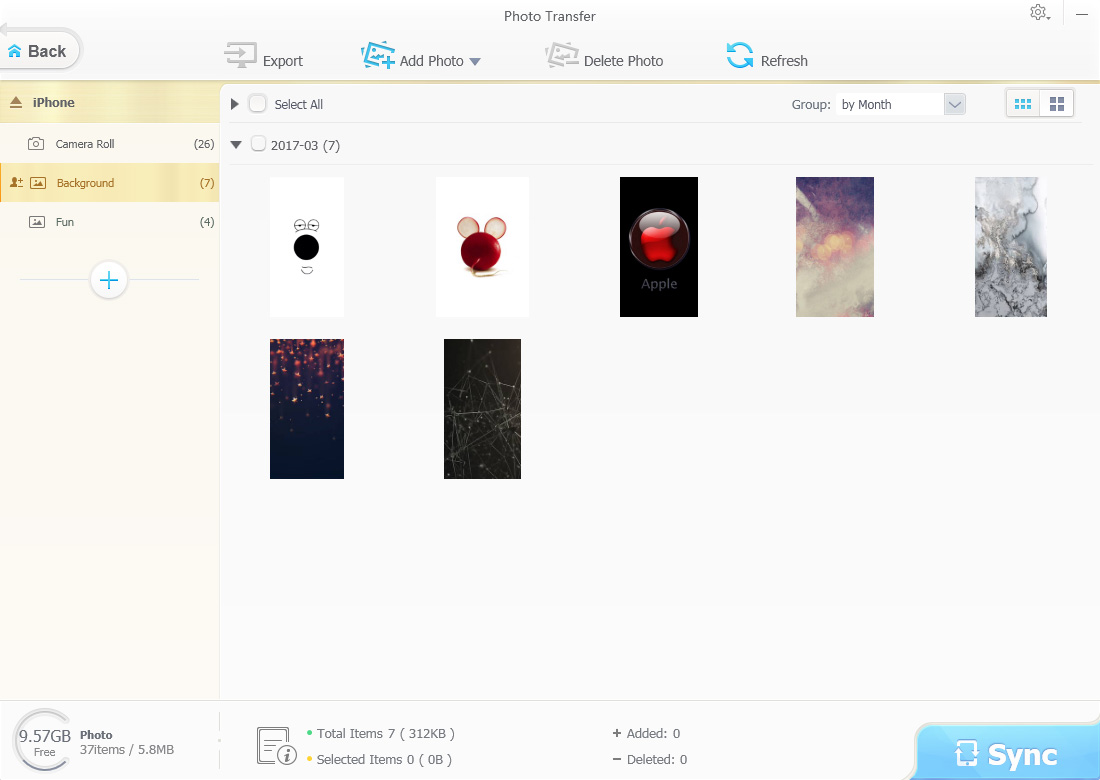
Task: Click the Fun album count (4)
Action: (207, 222)
